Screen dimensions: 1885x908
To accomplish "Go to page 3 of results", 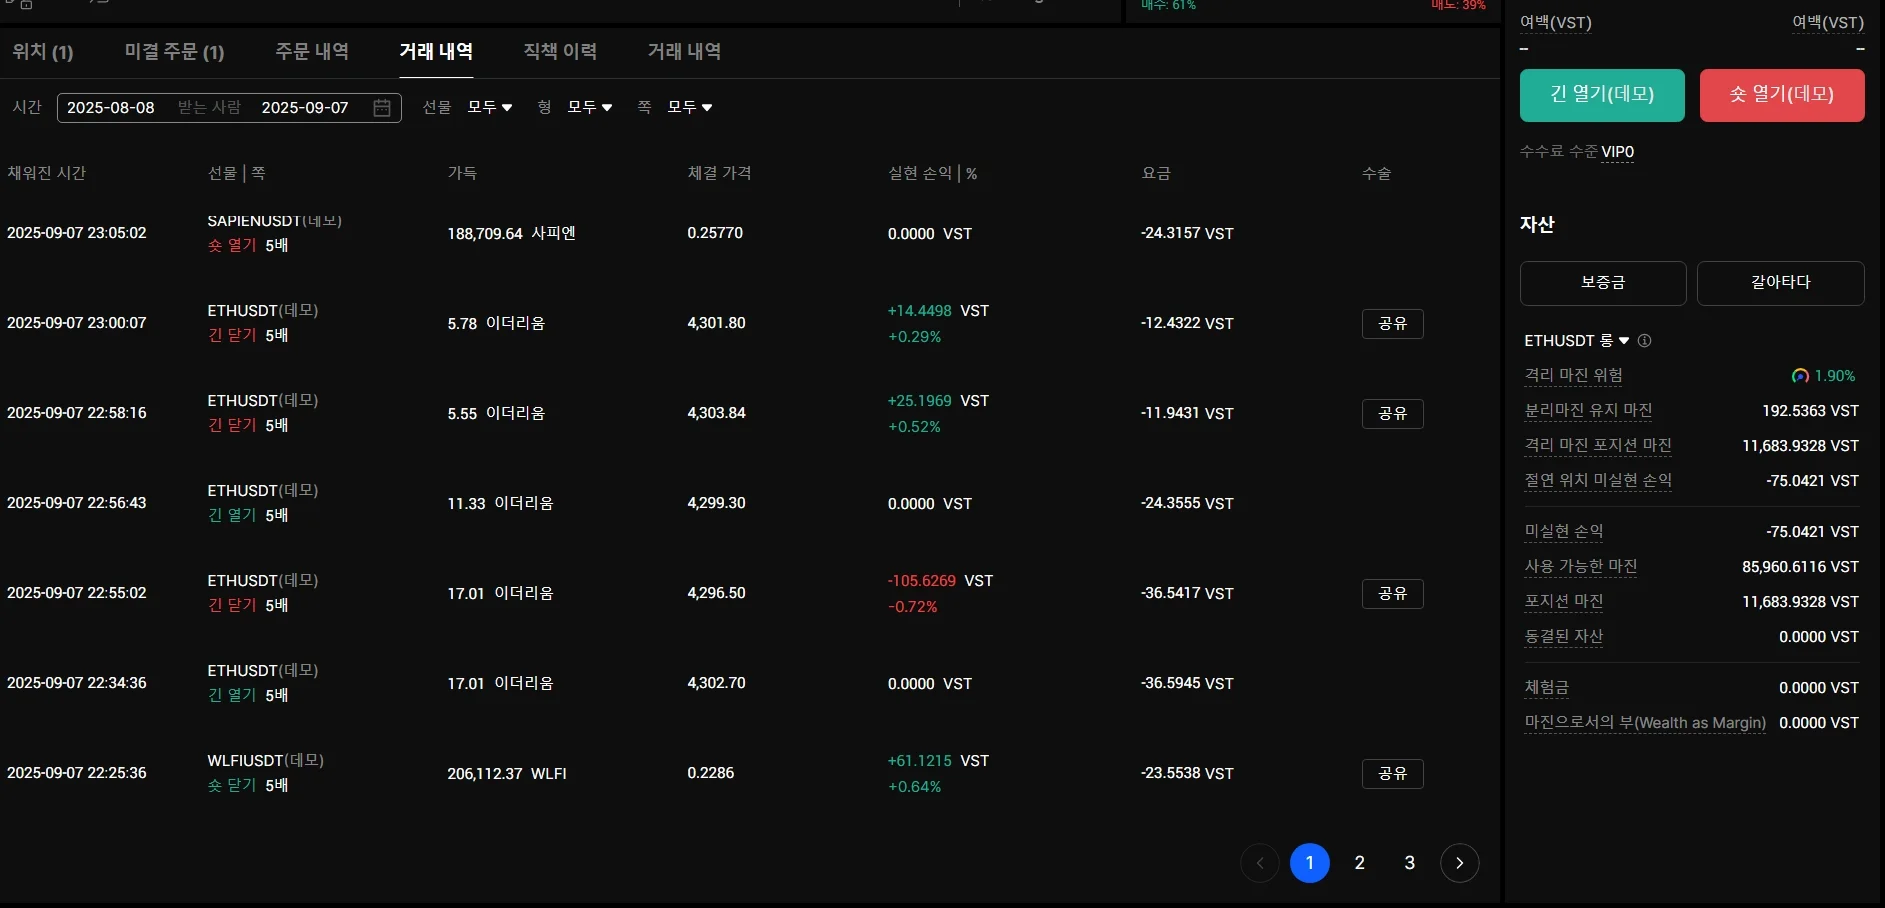I will pos(1409,863).
